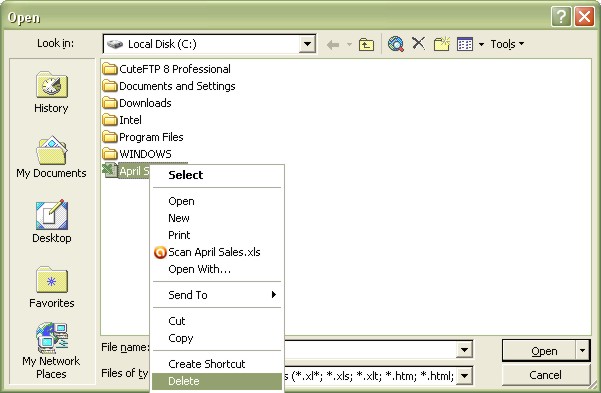Expand the Send To submenu
Screen dimensions: 601x393
click(217, 295)
